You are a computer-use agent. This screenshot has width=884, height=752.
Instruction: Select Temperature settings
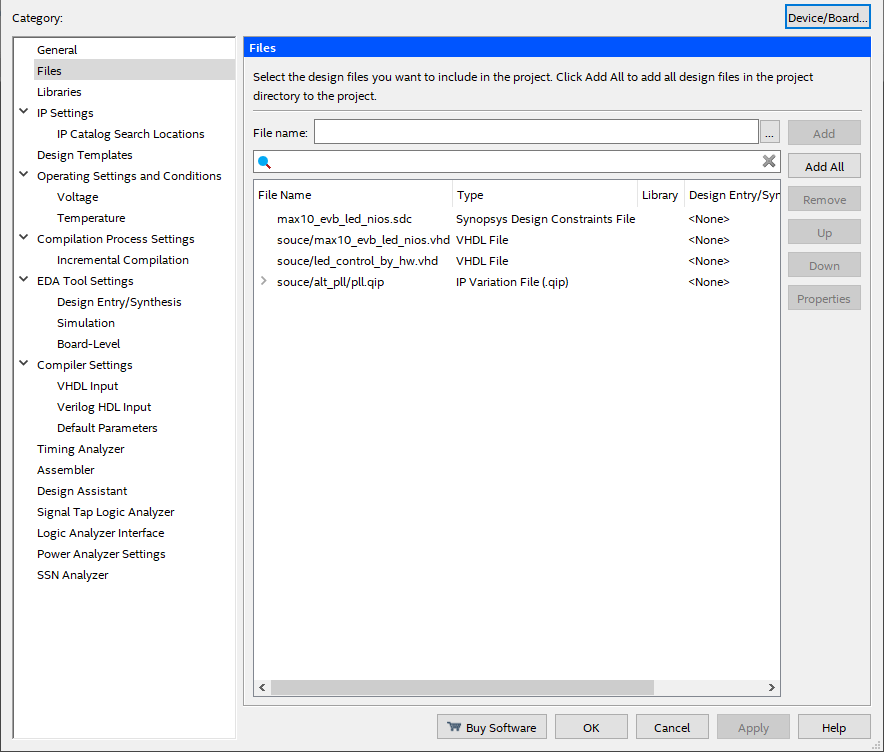point(91,218)
